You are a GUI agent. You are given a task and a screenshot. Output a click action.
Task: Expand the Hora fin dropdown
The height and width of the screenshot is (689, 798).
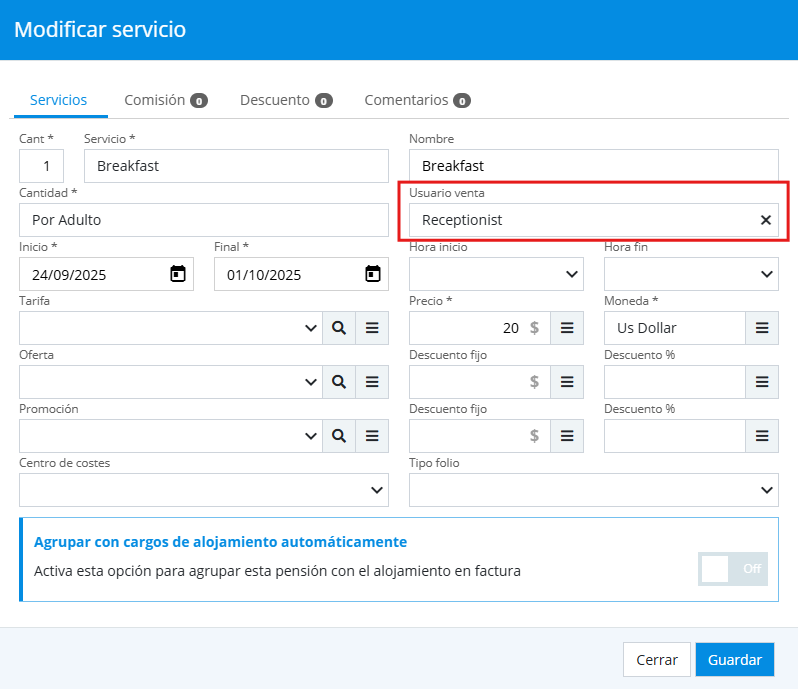(691, 274)
